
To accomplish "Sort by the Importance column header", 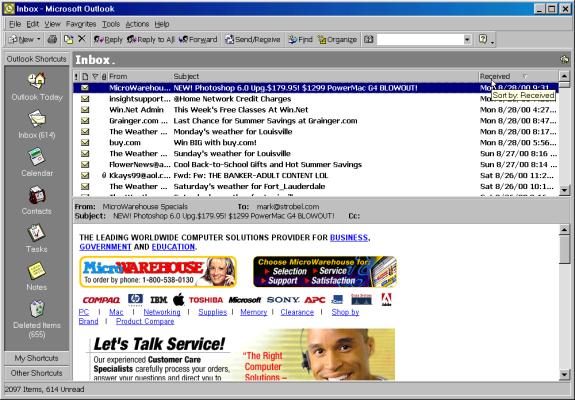I will (x=76, y=77).
